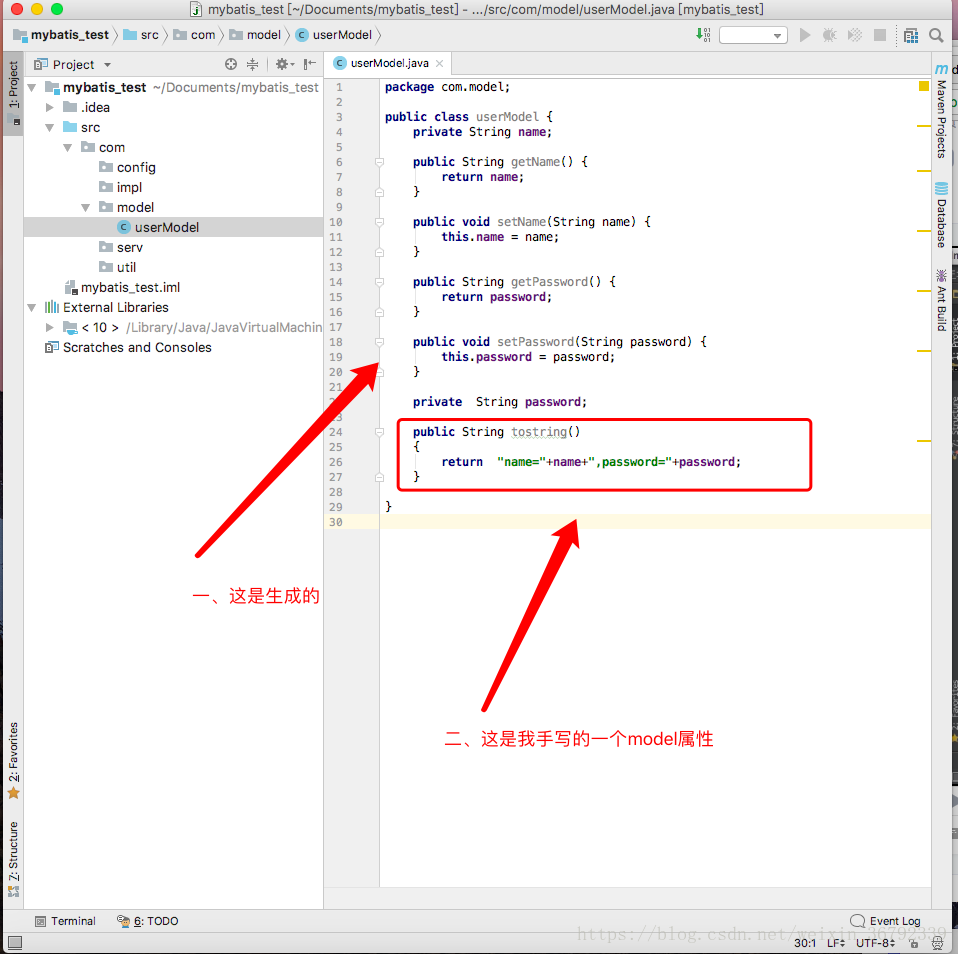Click package com.model statement

tap(447, 87)
